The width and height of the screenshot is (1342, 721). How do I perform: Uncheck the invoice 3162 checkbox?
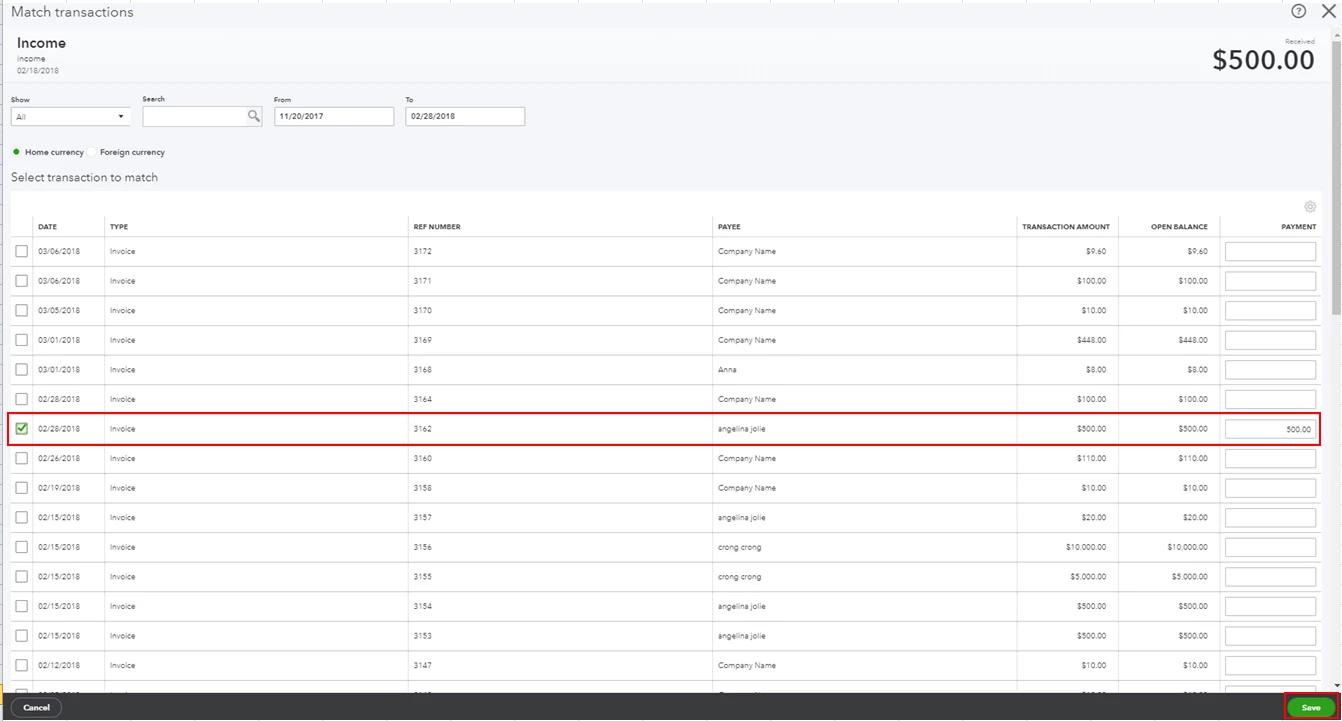pyautogui.click(x=21, y=428)
